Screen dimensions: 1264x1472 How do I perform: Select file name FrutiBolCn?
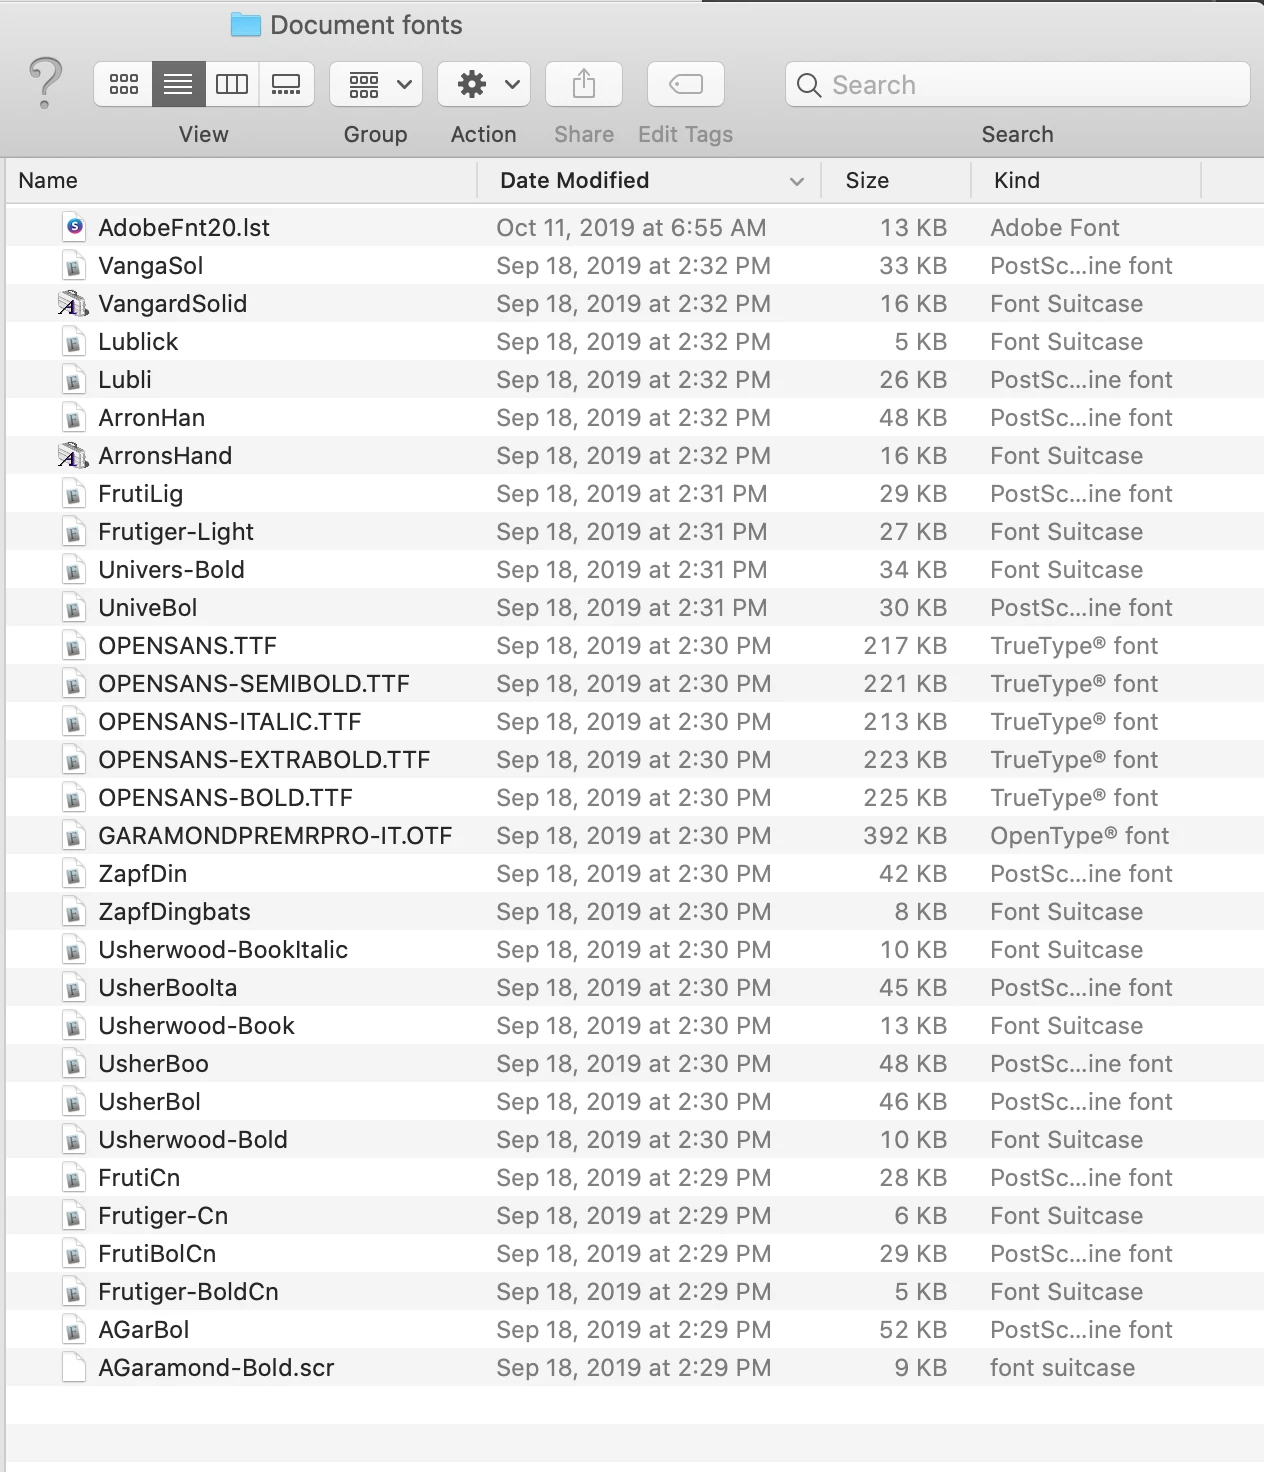(157, 1253)
